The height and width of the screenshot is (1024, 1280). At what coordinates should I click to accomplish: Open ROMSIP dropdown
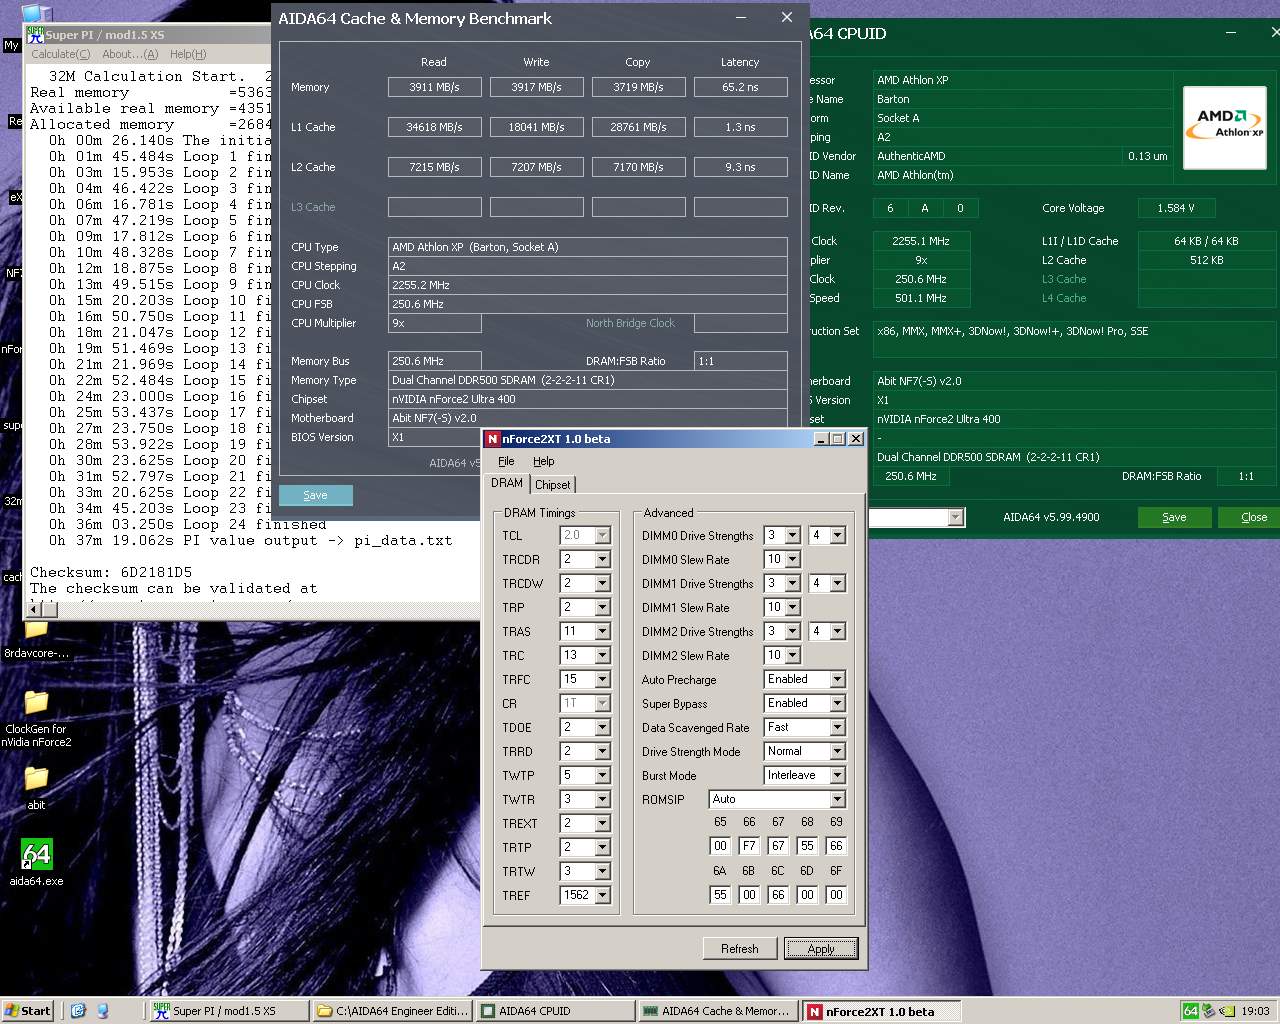pyautogui.click(x=837, y=800)
